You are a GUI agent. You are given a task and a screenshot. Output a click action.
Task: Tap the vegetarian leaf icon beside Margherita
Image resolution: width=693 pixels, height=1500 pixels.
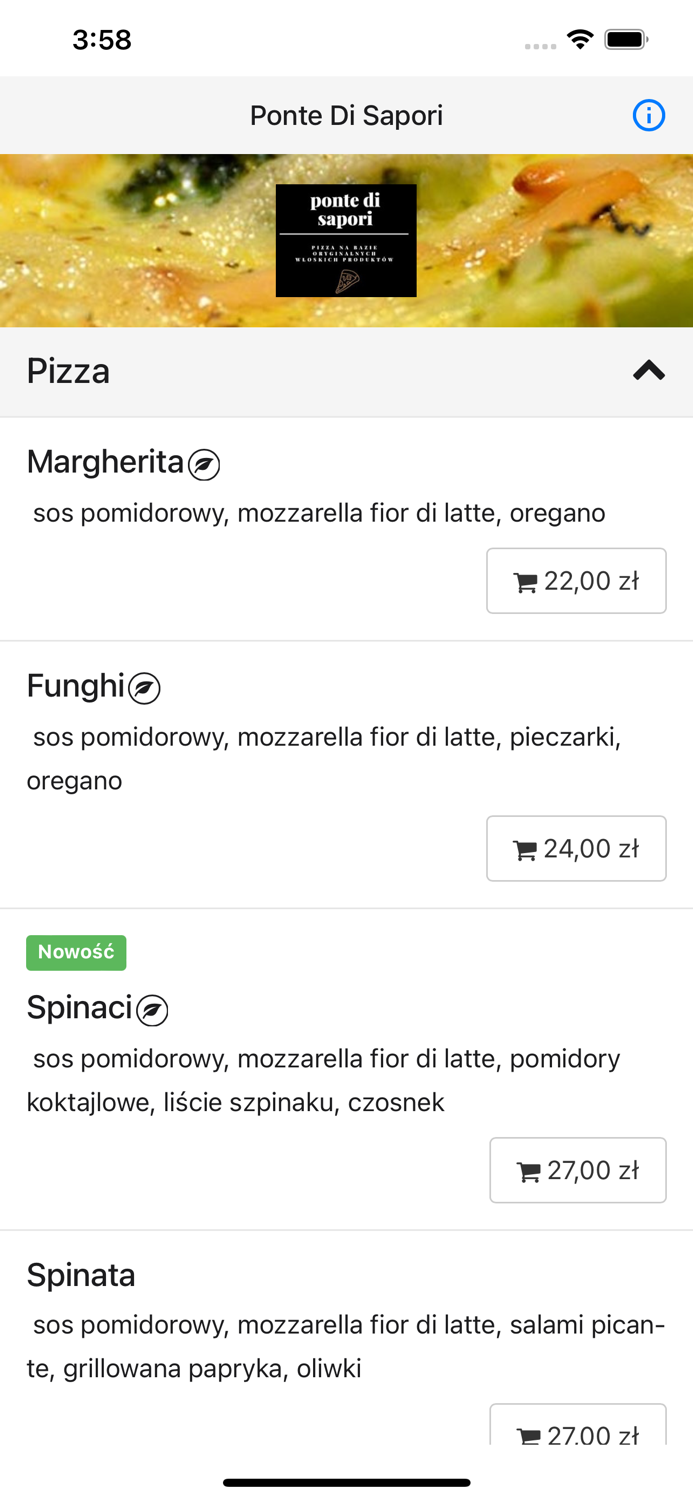pyautogui.click(x=204, y=465)
